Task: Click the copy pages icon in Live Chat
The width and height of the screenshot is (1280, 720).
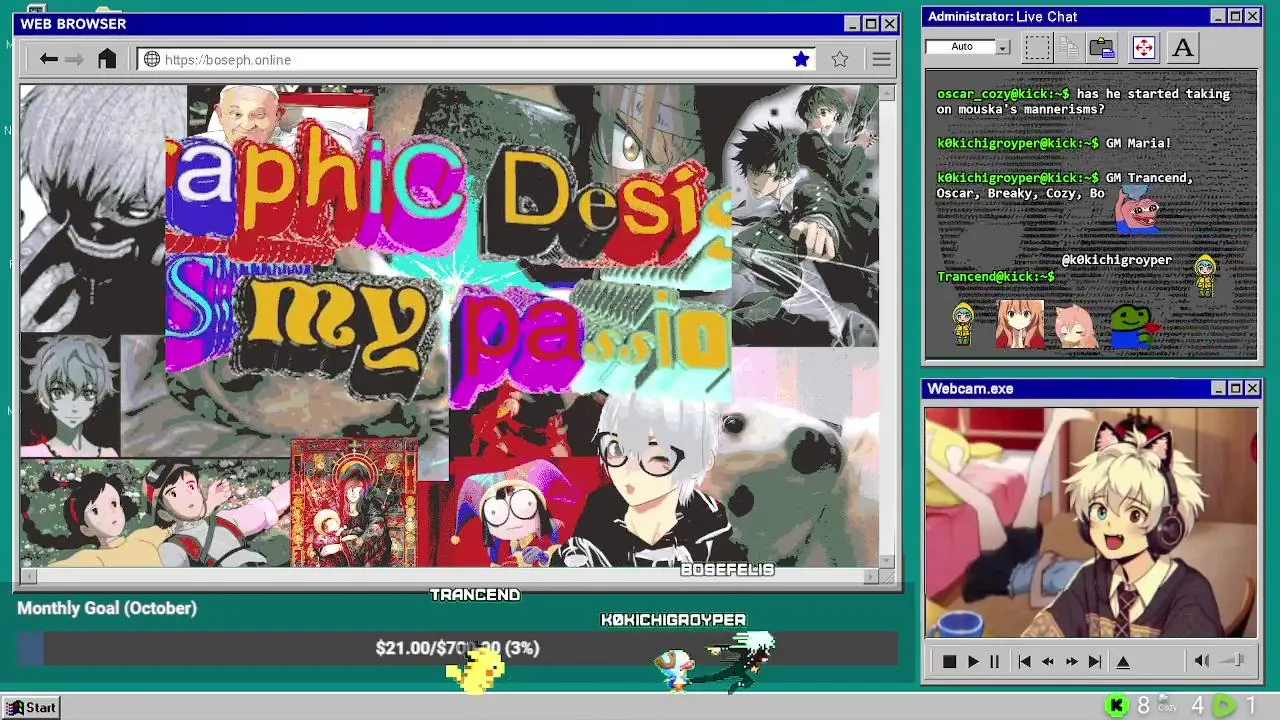Action: tap(1069, 47)
